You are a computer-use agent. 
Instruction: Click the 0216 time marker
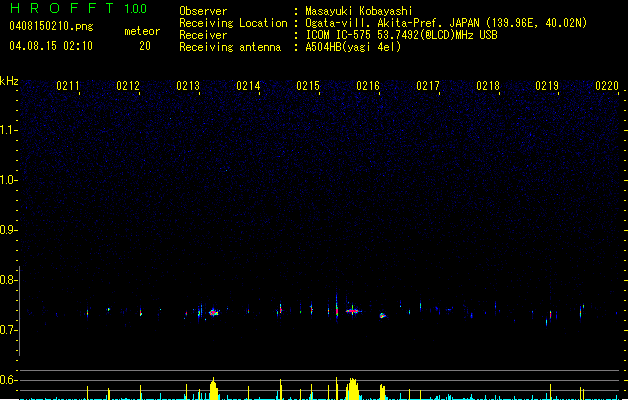[x=368, y=86]
